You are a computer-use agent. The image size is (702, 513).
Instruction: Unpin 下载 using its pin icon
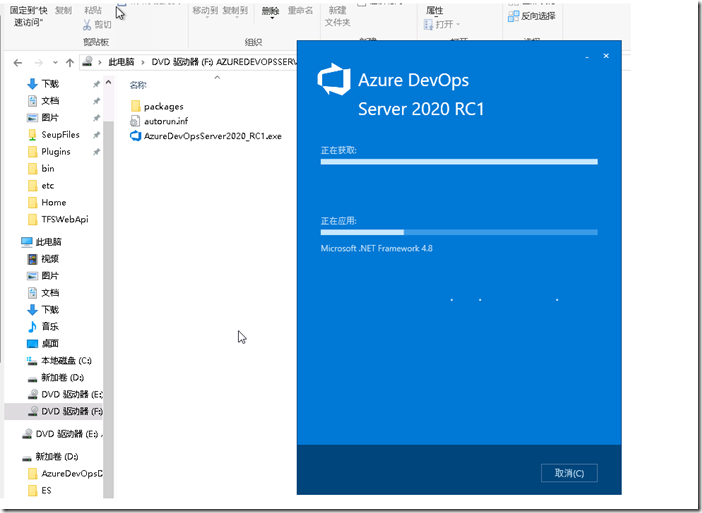[x=96, y=84]
